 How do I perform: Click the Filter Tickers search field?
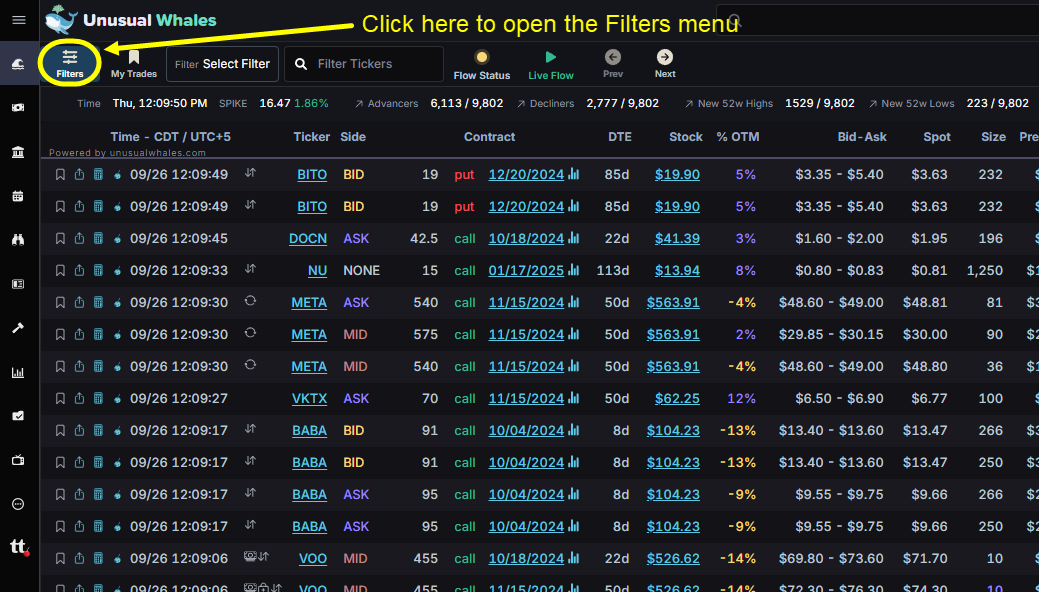tap(364, 64)
